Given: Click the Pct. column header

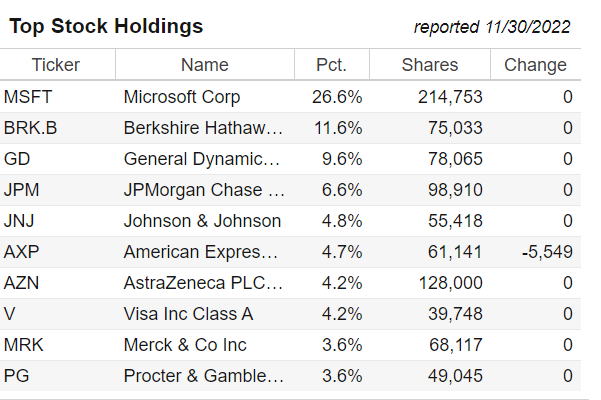Looking at the screenshot, I should (331, 65).
